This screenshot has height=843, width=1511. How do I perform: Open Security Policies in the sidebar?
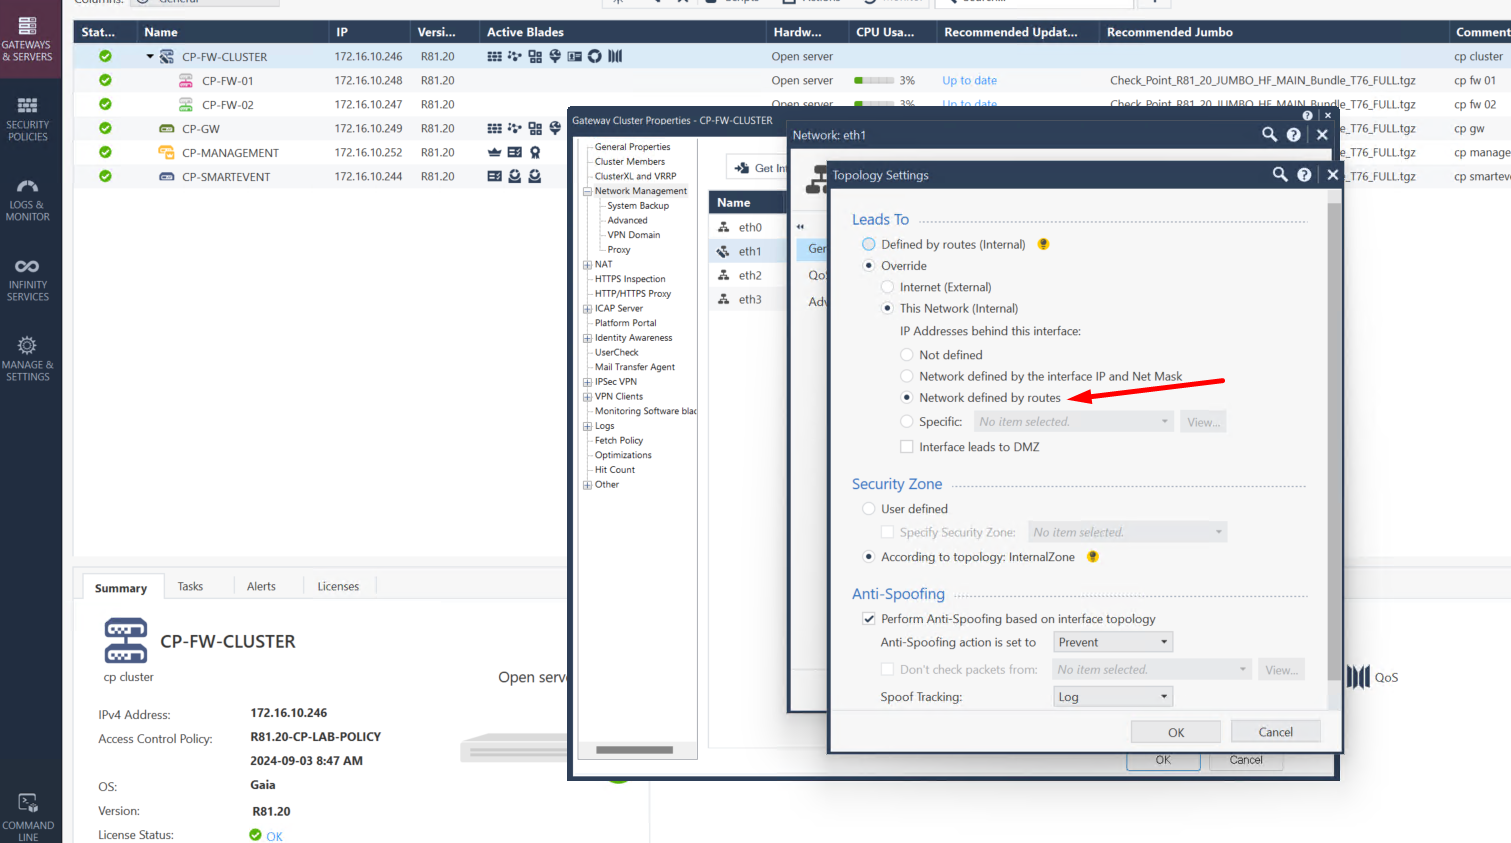[27, 119]
